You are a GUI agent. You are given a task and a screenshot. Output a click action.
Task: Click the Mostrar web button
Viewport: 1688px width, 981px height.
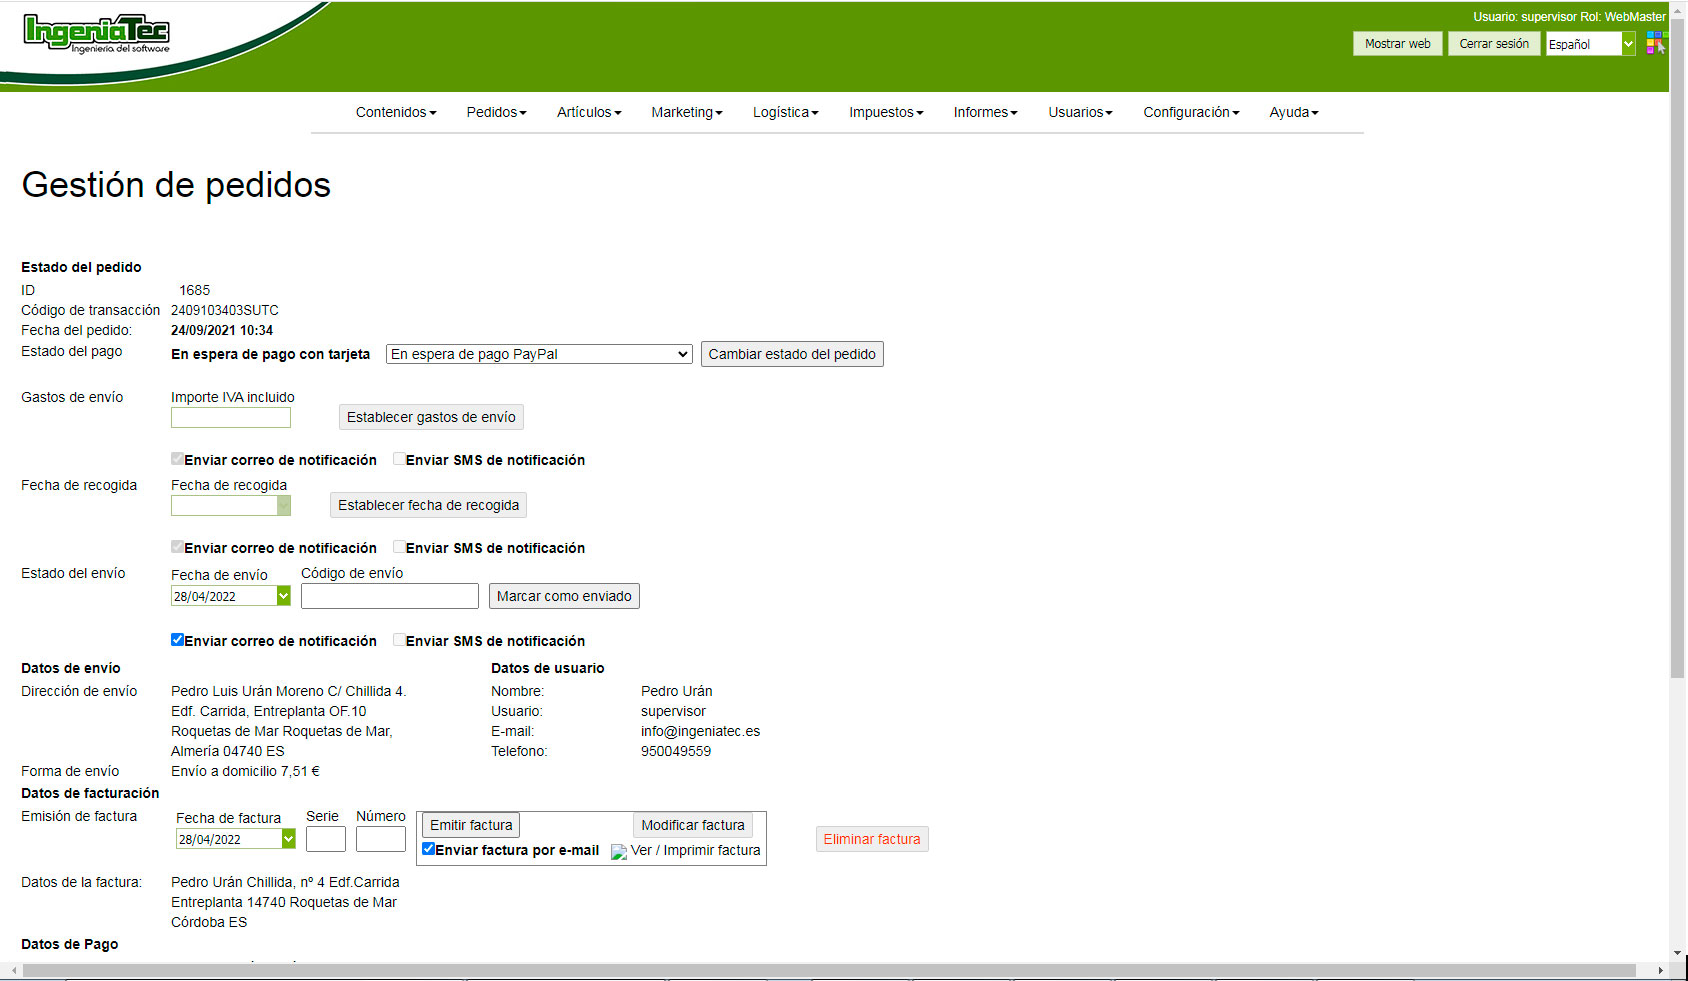1398,44
